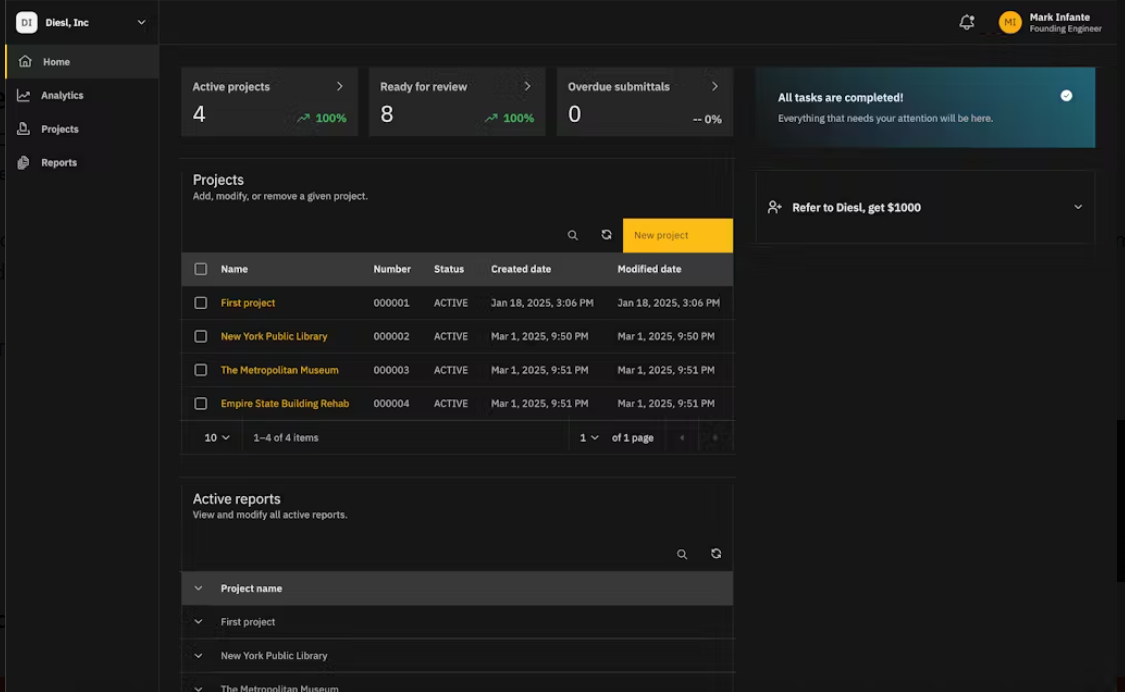This screenshot has width=1125, height=692.
Task: Sort by the Number column header
Action: tap(392, 269)
